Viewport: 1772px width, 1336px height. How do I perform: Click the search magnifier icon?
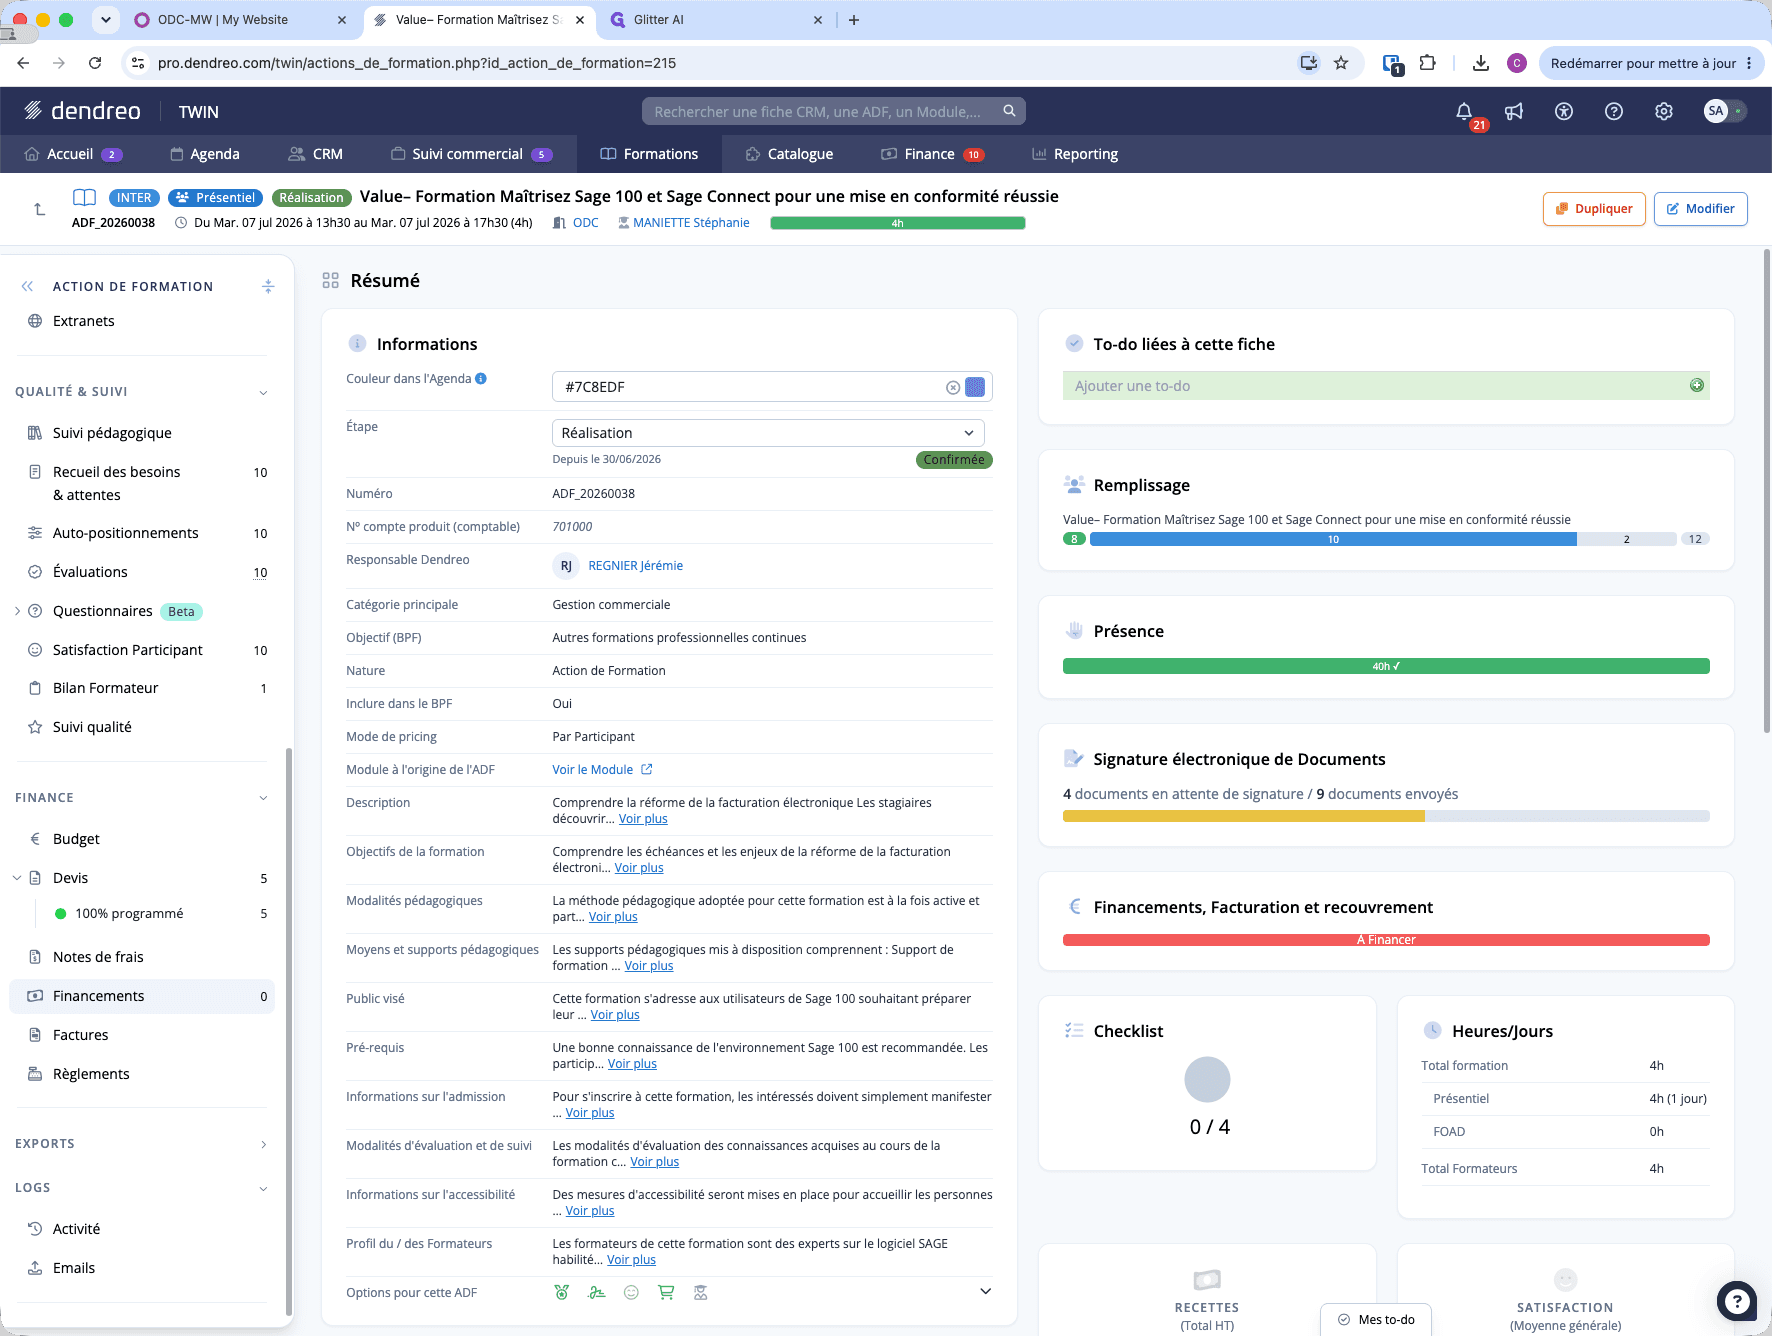[x=1010, y=111]
